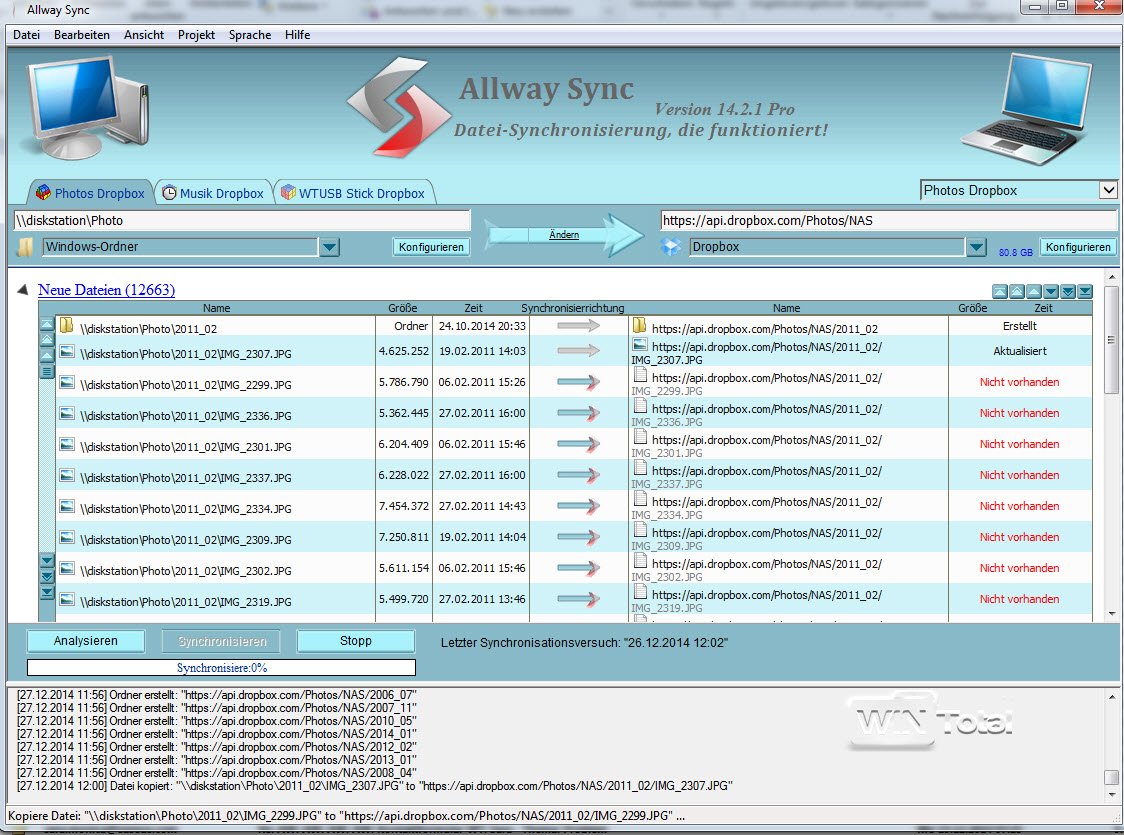Click the list icon in left navigation strip
This screenshot has height=835, width=1124.
[x=47, y=372]
